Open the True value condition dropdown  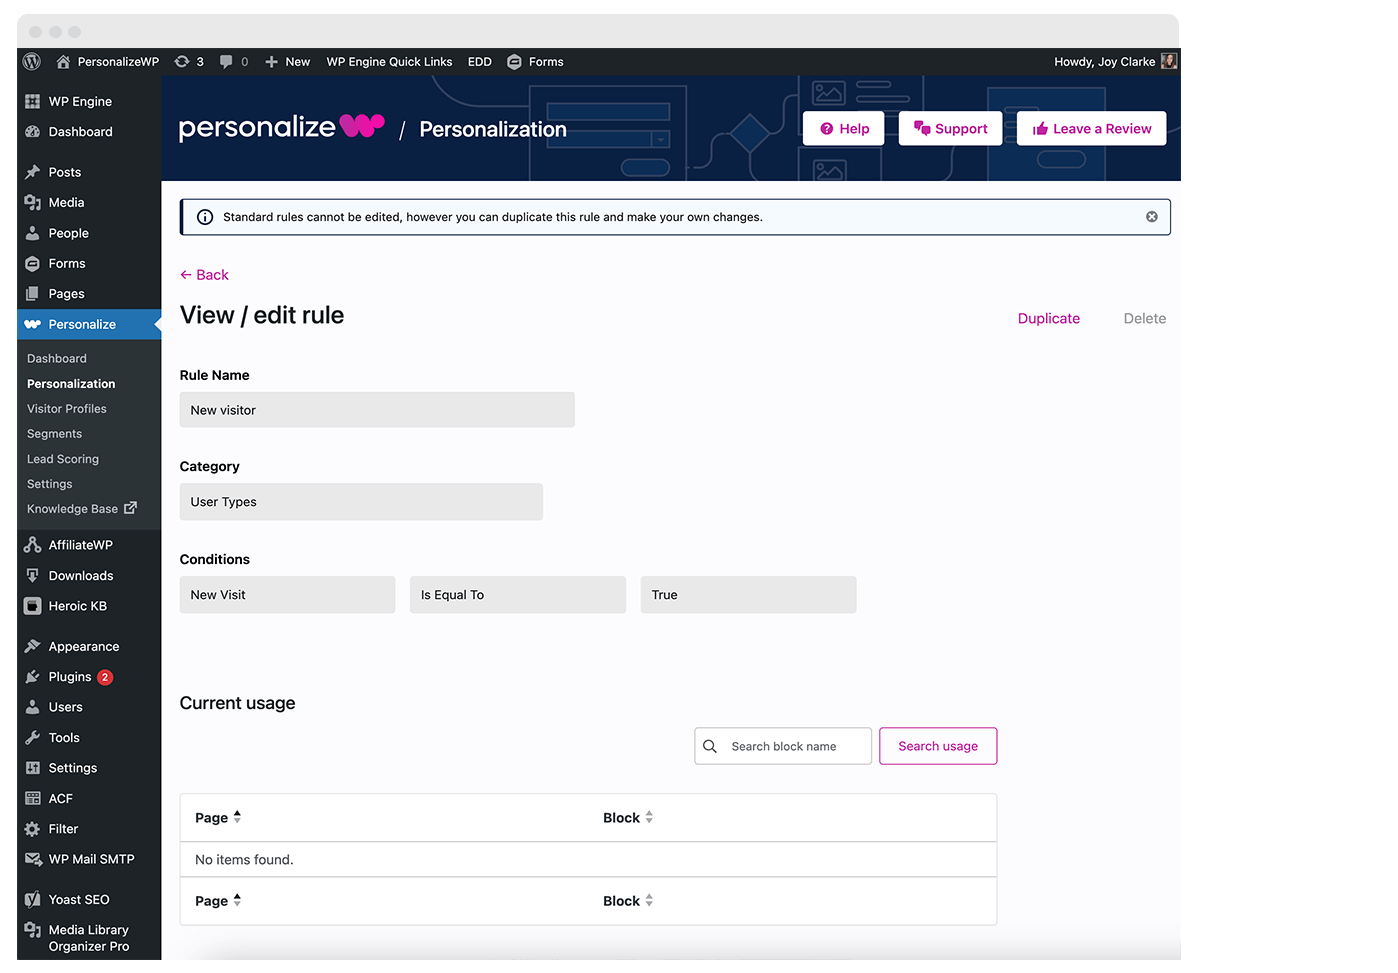747,594
